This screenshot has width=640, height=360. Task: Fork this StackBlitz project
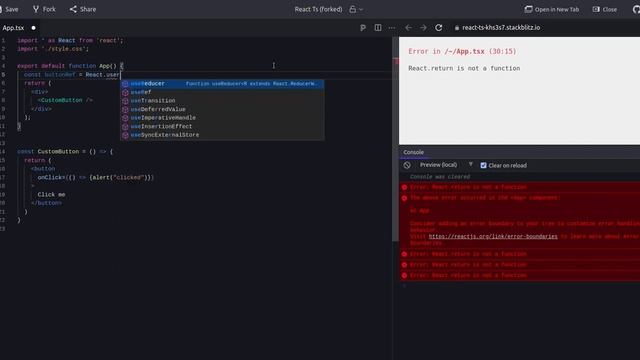click(x=44, y=9)
